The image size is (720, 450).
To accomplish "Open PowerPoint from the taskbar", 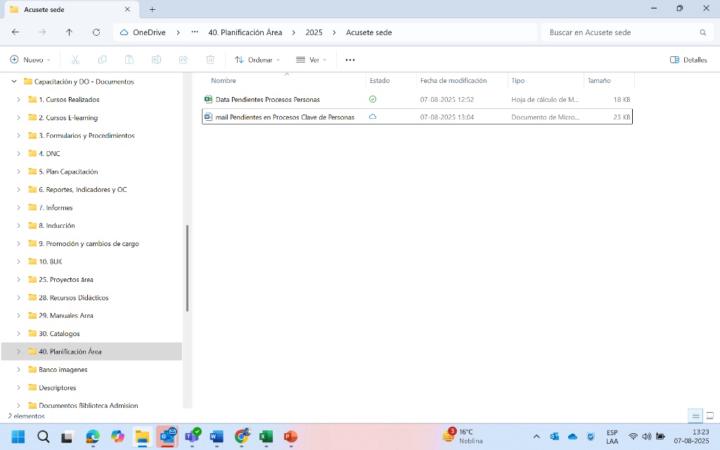I will [x=291, y=437].
